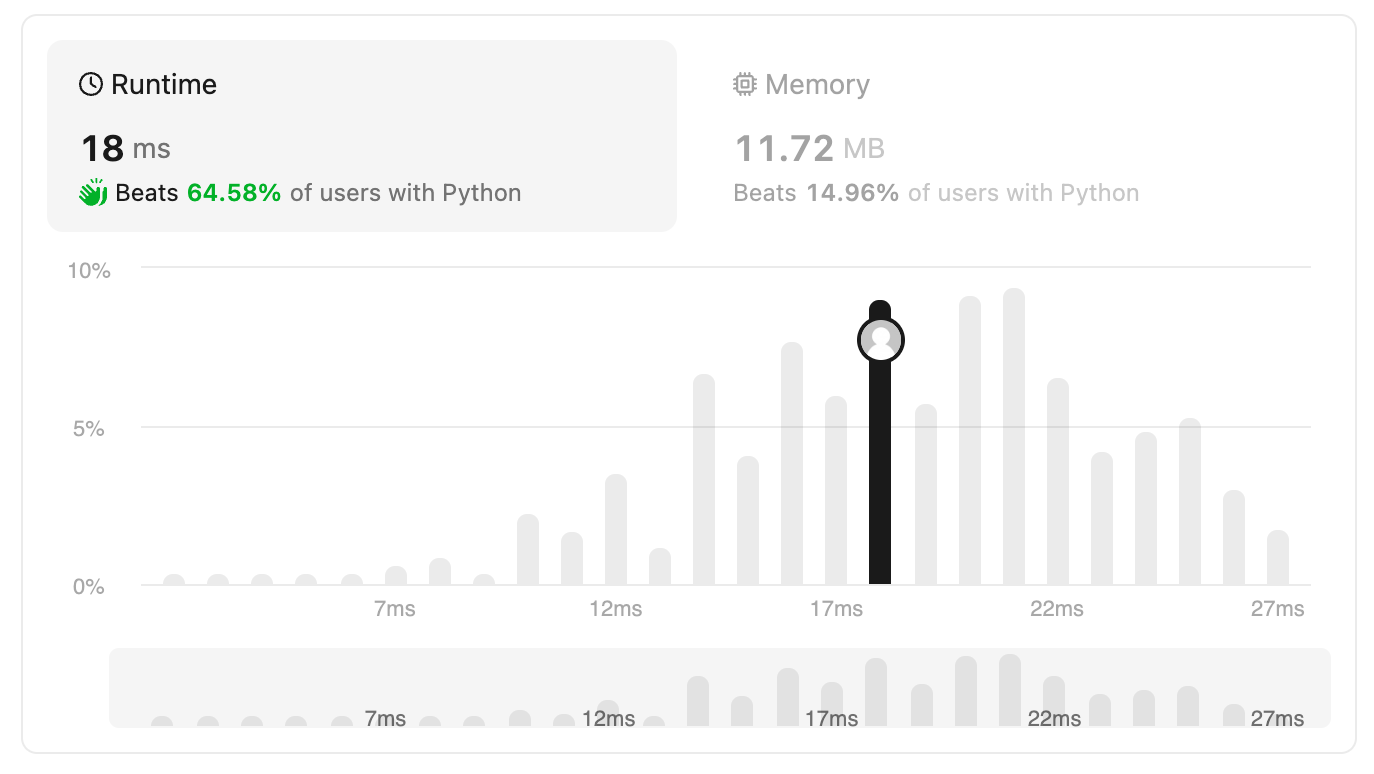Click the black highlighted 18ms bar
Image resolution: width=1374 pixels, height=774 pixels.
click(880, 442)
